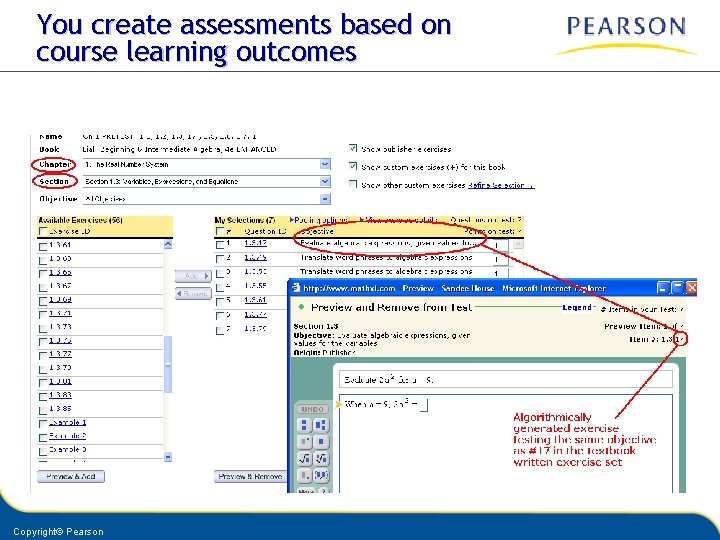Image resolution: width=720 pixels, height=540 pixels.
Task: Click exercise 1.3.63 text row
Action: 60,259
